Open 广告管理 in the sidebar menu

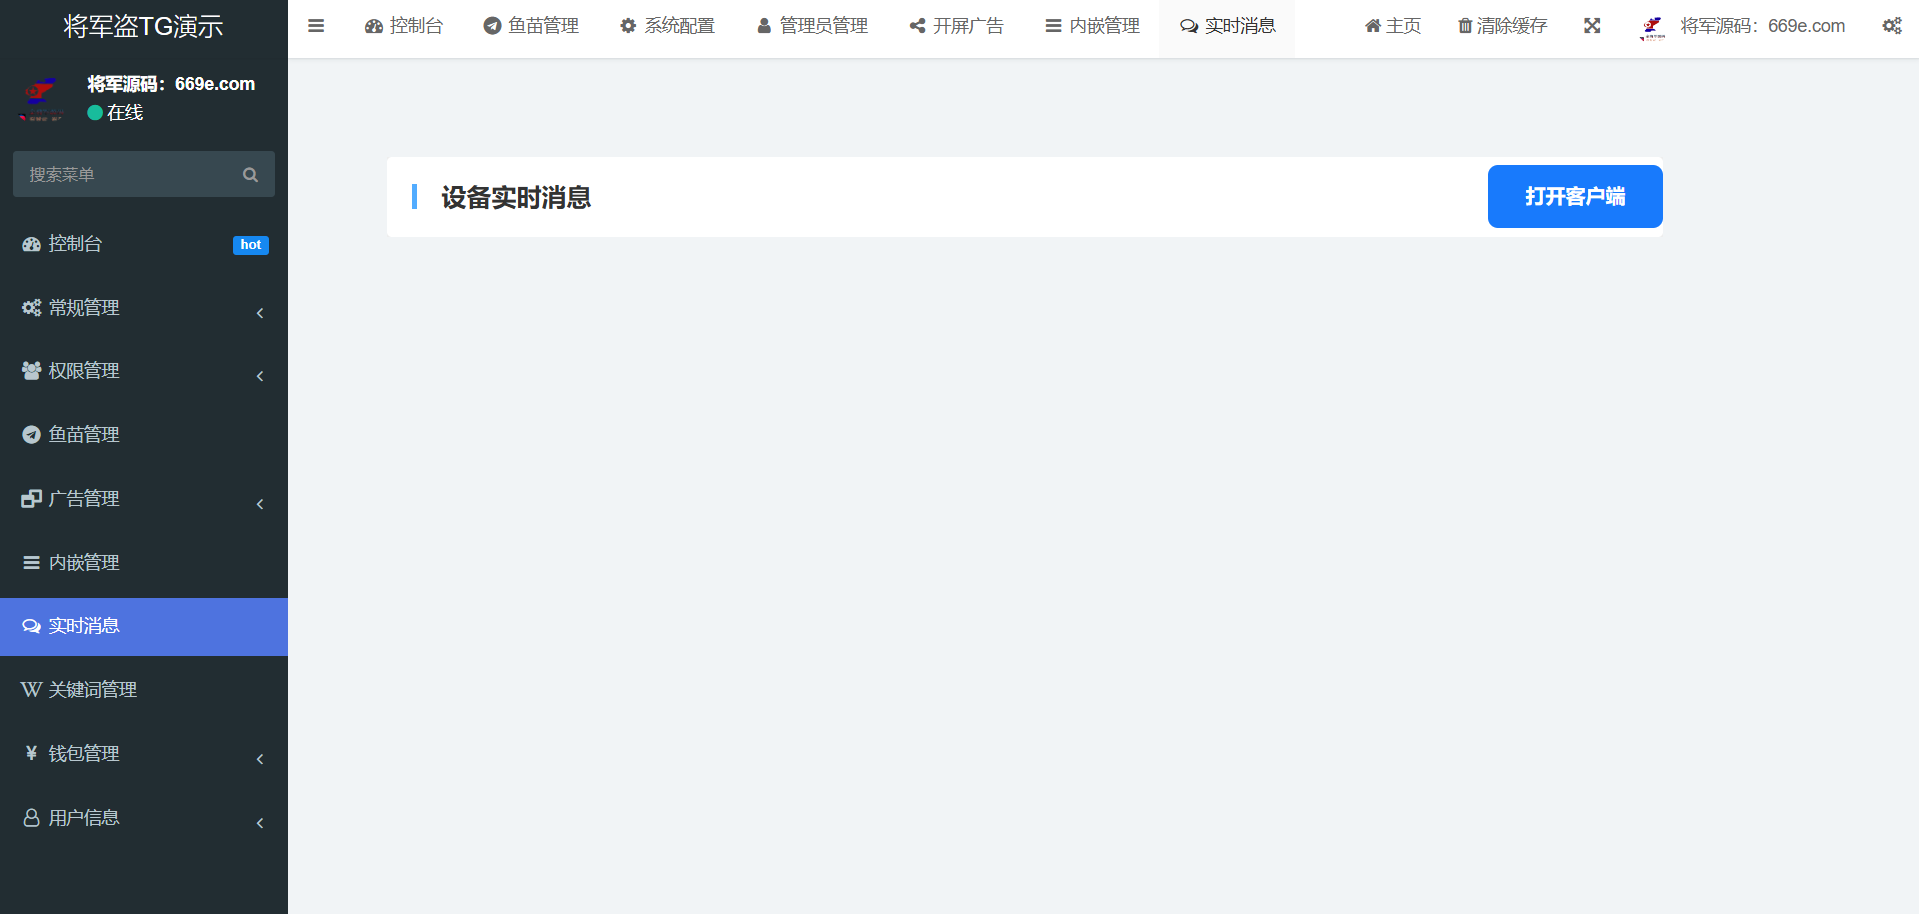click(144, 499)
